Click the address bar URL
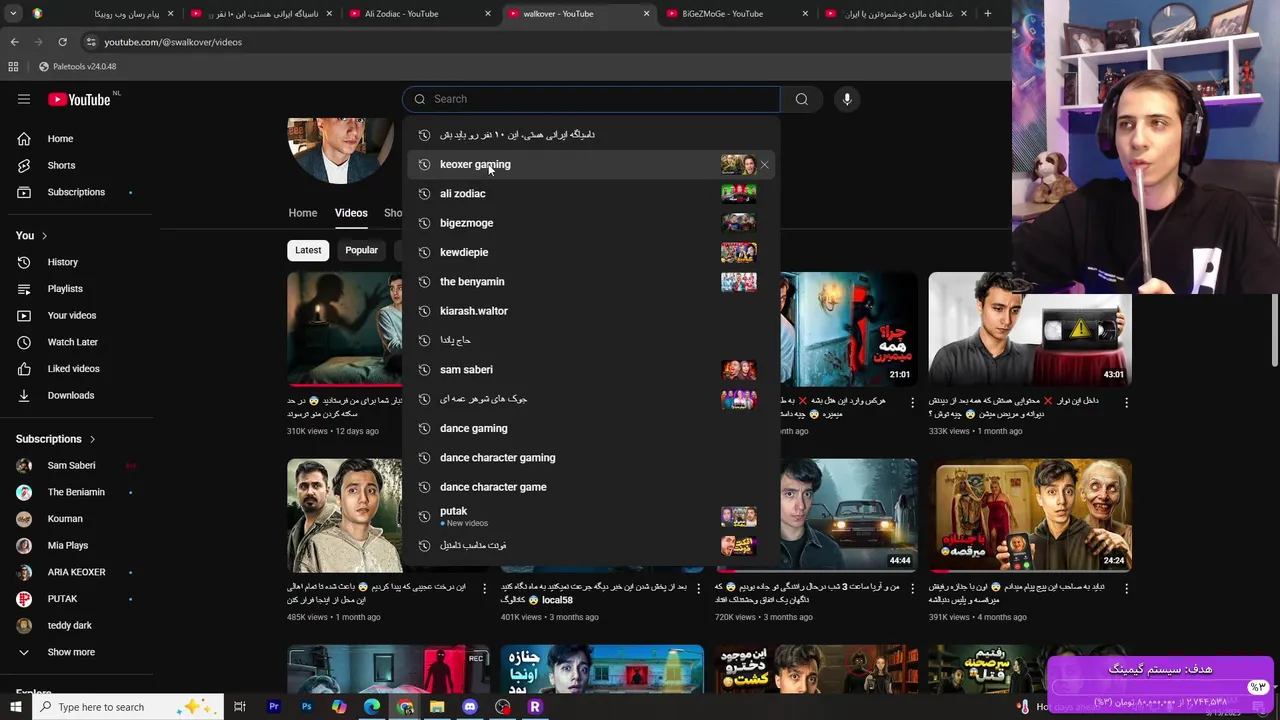The image size is (1280, 720). pos(173,42)
